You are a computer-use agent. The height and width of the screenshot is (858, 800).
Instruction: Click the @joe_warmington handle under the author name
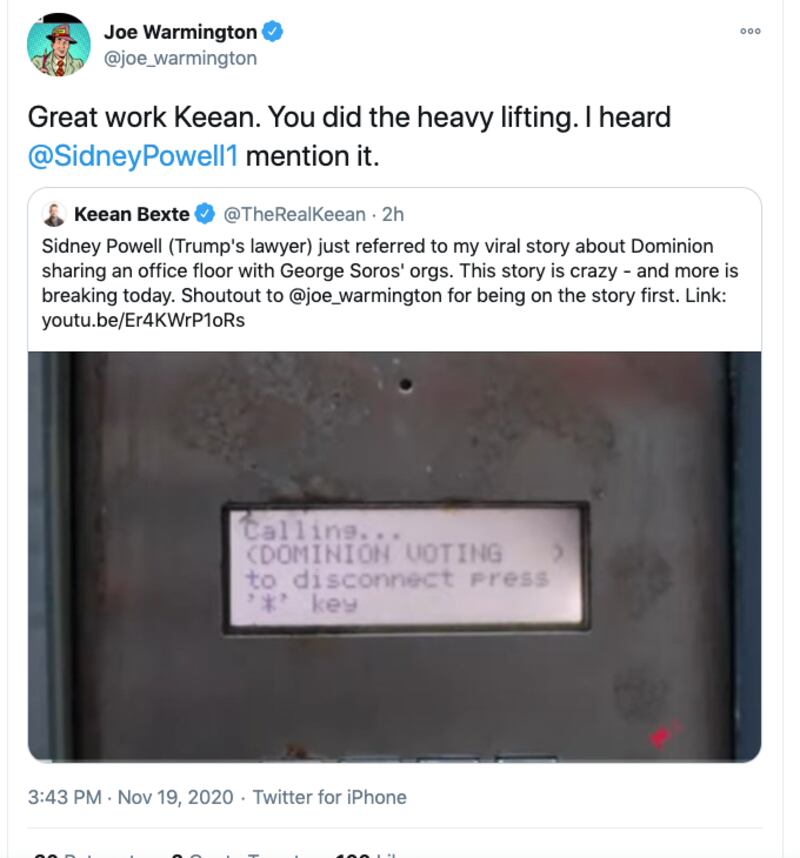181,58
